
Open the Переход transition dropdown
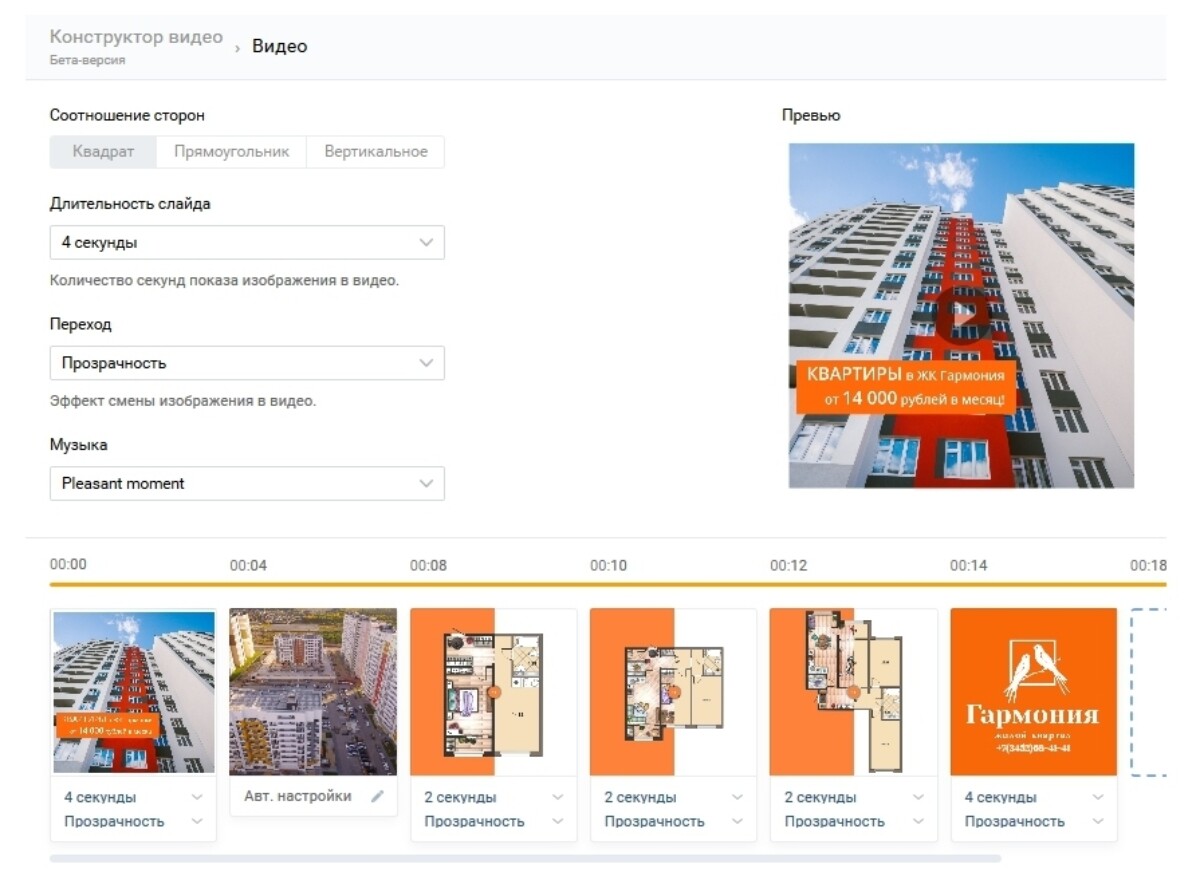coord(247,363)
